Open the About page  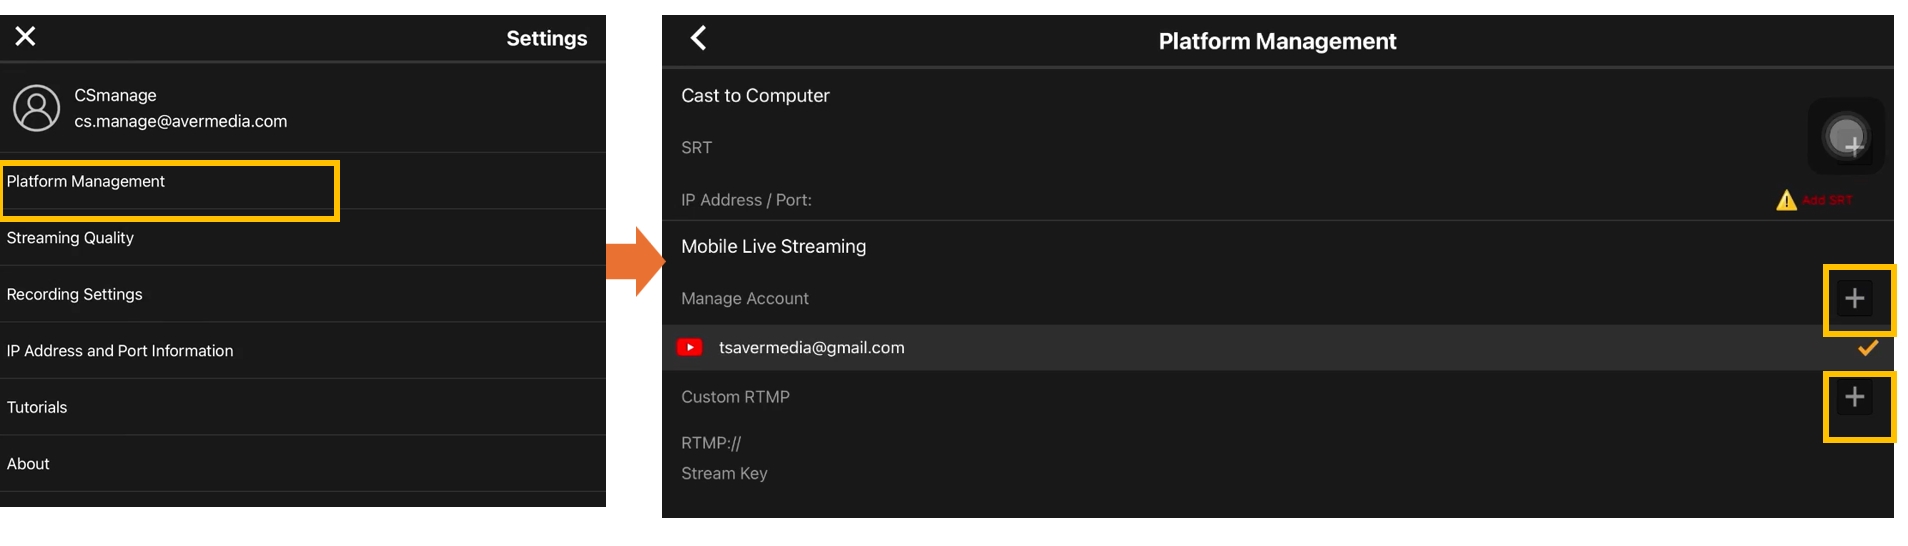tap(28, 464)
